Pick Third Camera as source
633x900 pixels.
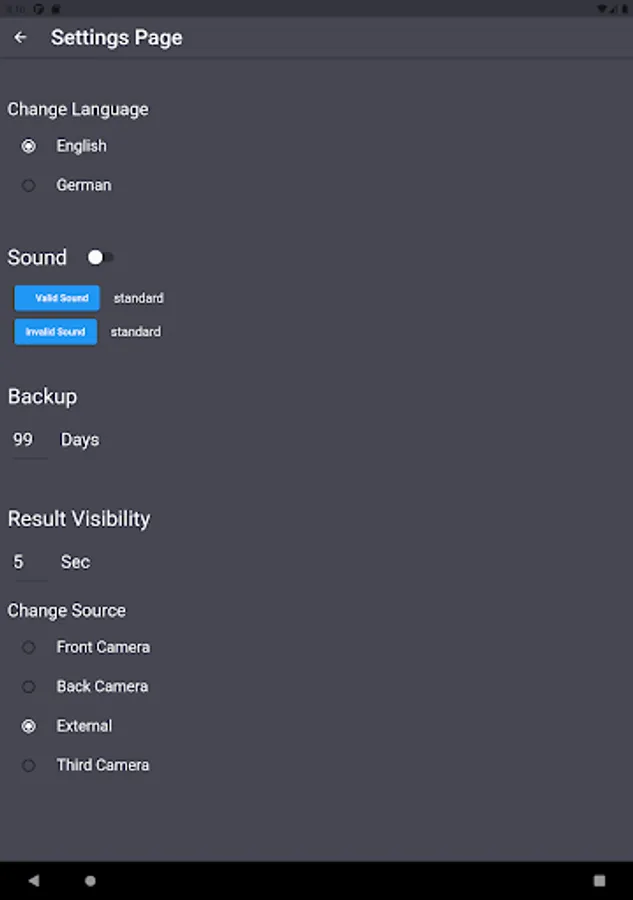[29, 765]
